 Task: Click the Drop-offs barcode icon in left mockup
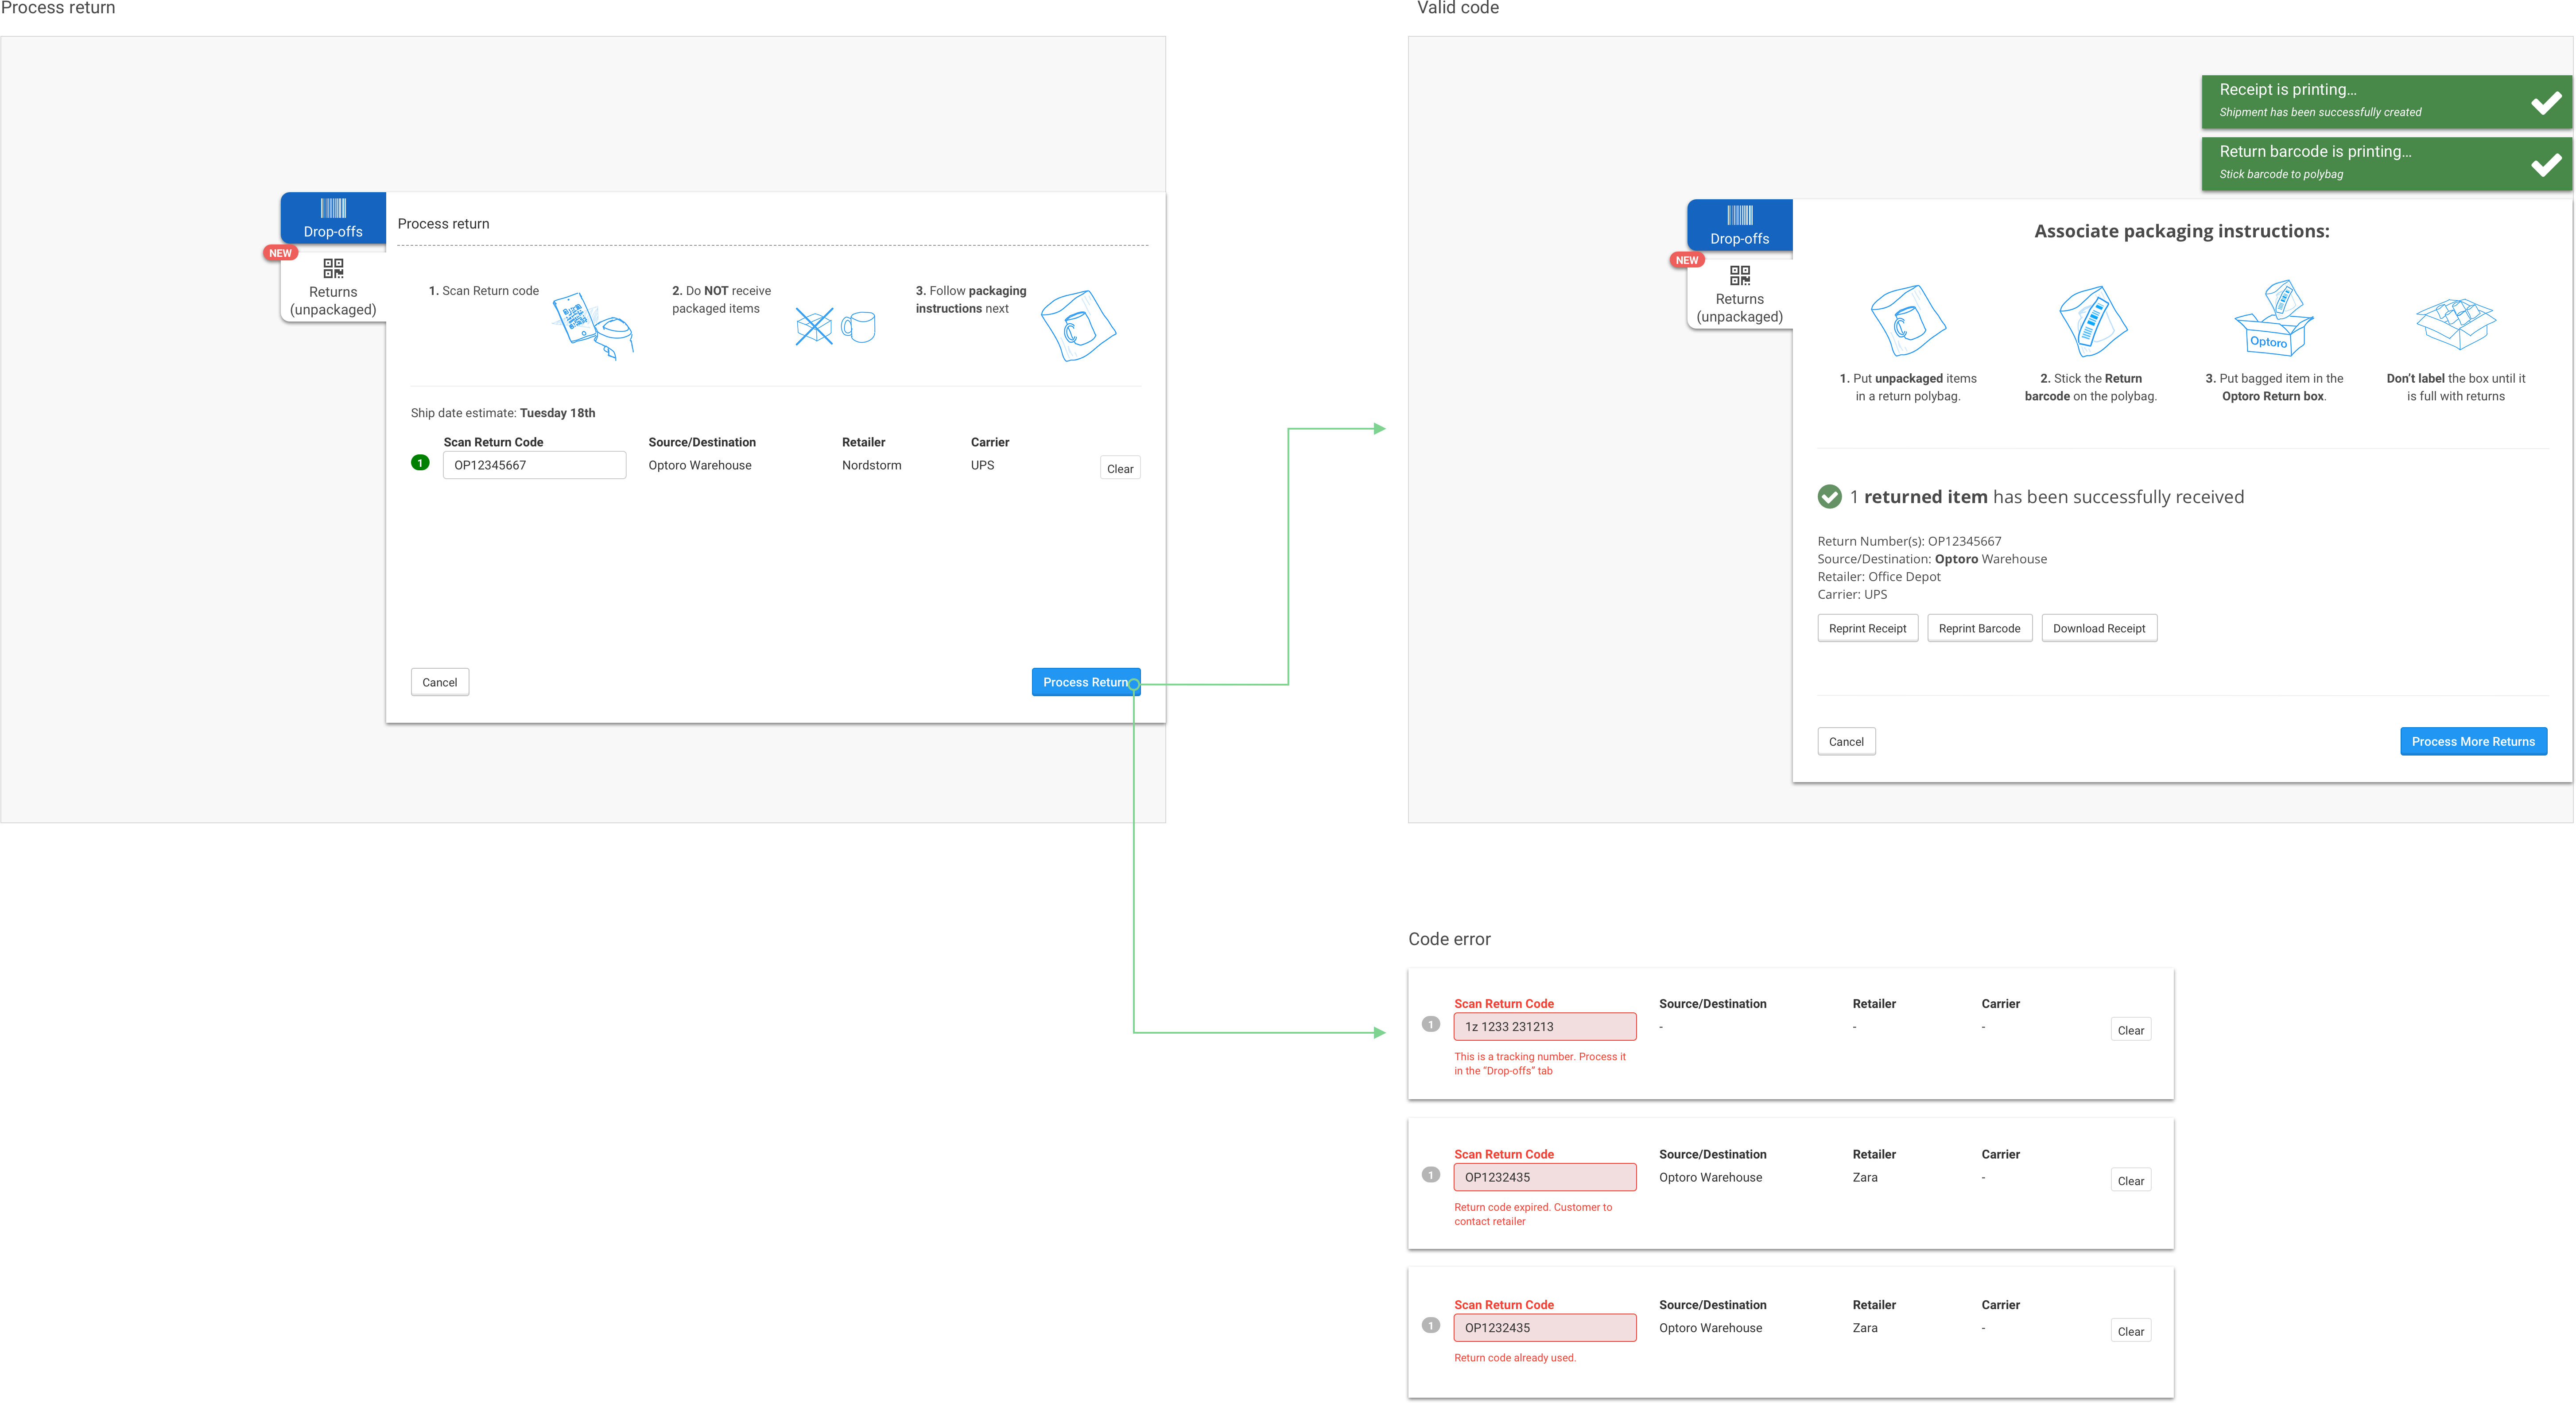(333, 208)
